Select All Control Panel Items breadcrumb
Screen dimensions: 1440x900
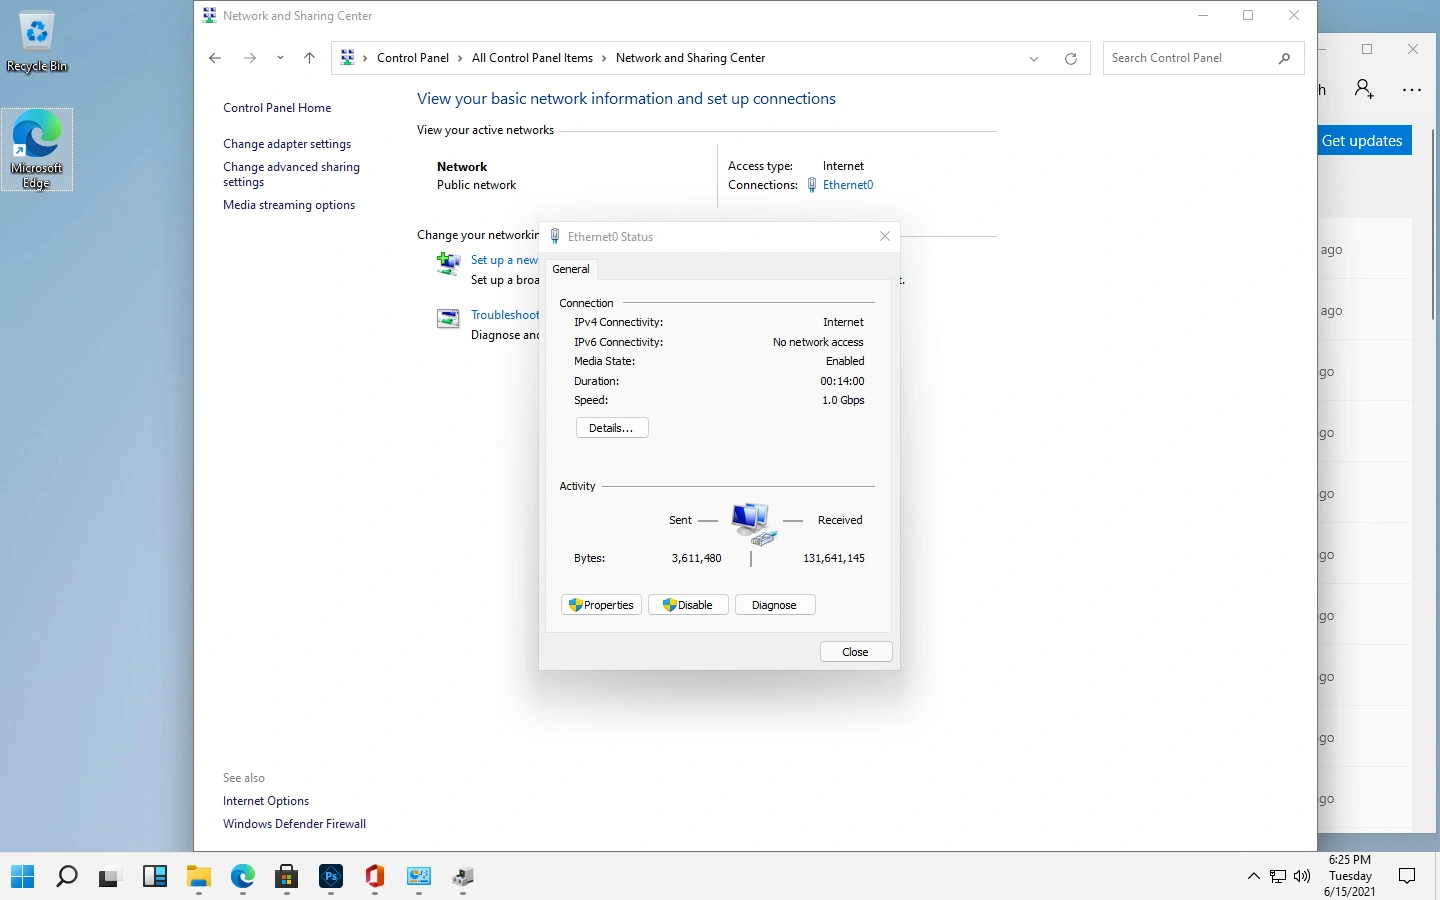pyautogui.click(x=532, y=58)
